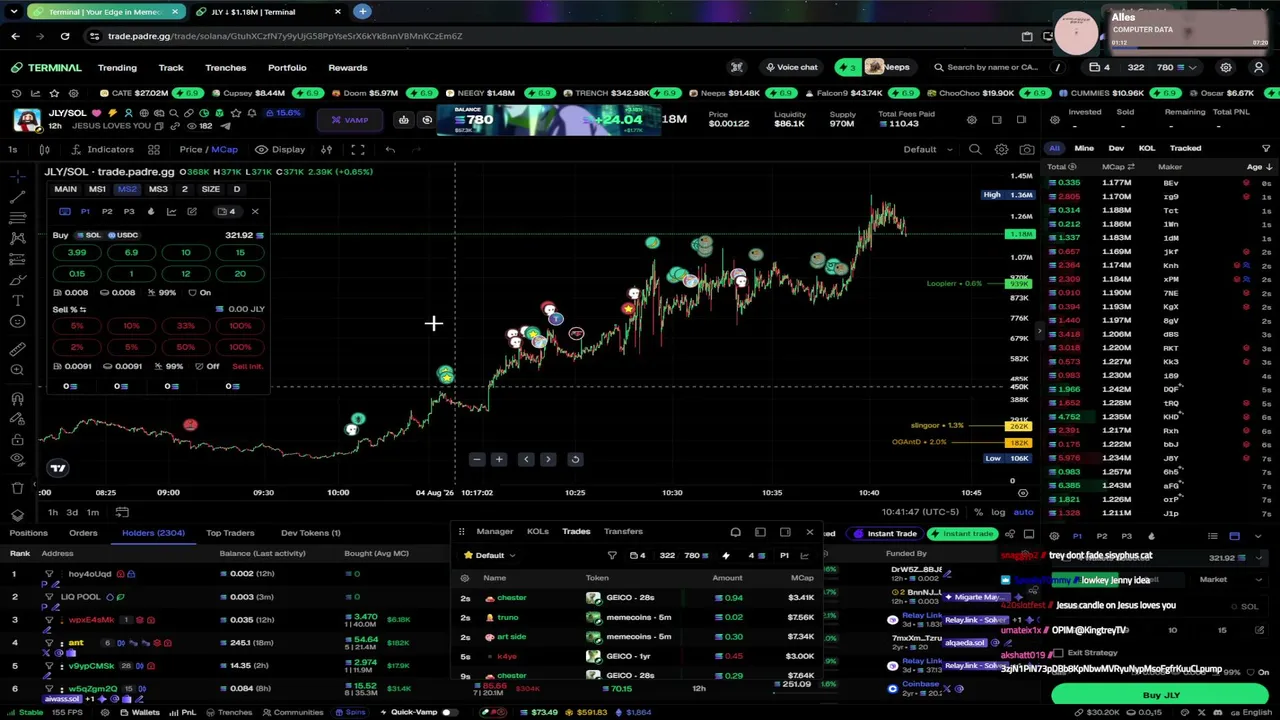Screen dimensions: 1280x720
Task: Select the KOLs tab in trades panel
Action: click(537, 532)
